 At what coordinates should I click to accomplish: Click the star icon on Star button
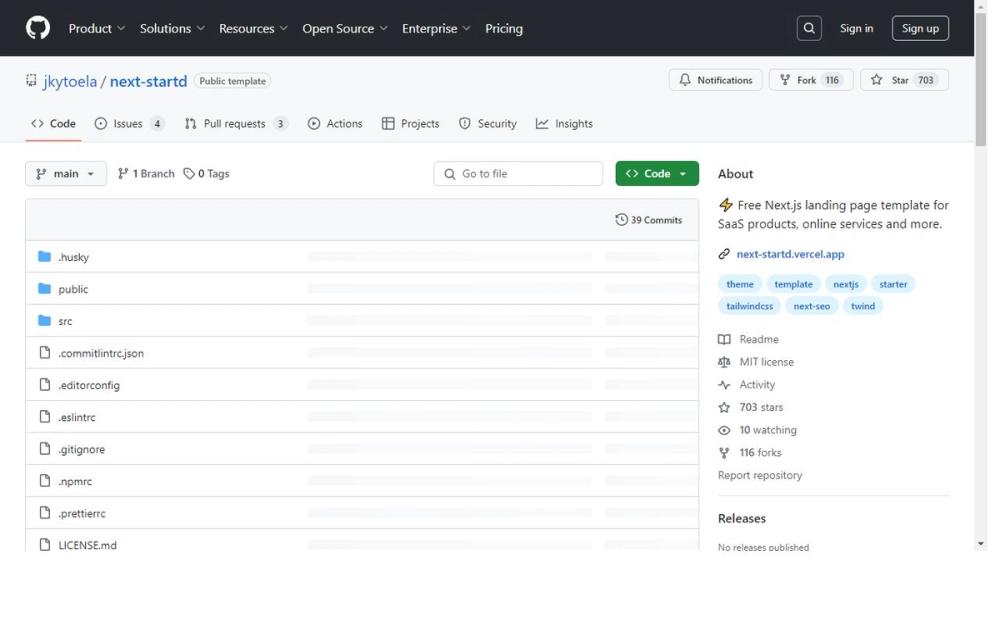877,80
